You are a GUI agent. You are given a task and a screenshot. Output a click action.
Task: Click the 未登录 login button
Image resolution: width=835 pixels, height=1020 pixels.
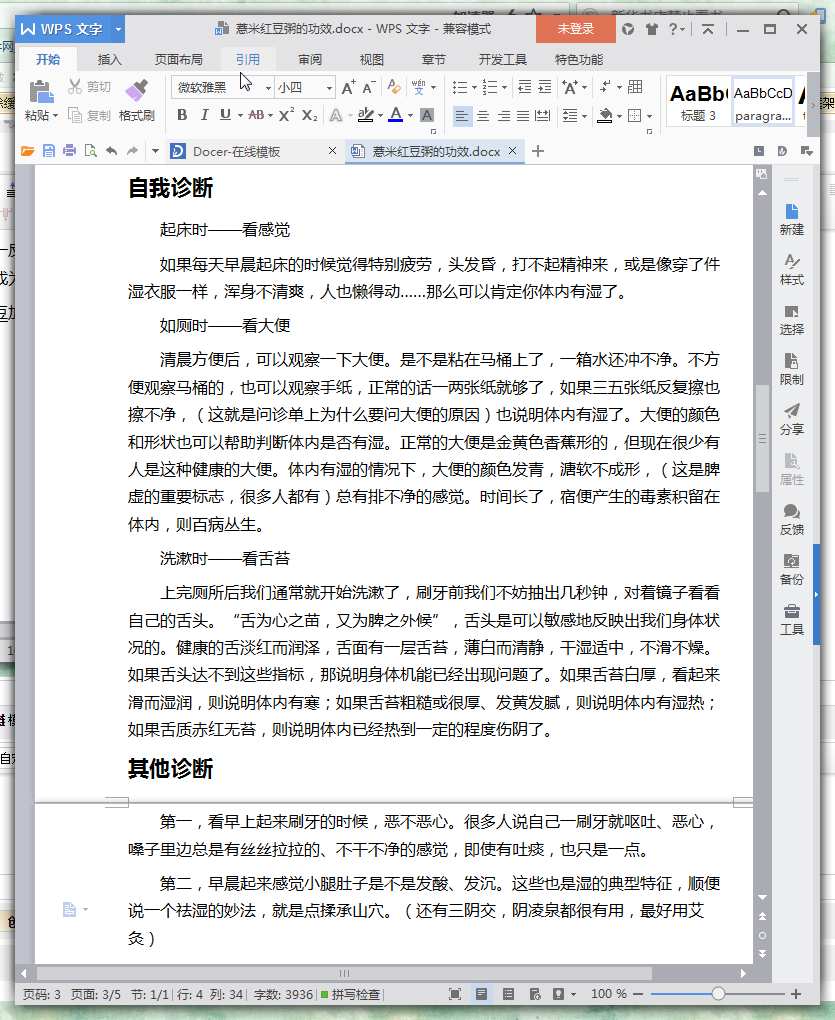point(574,30)
